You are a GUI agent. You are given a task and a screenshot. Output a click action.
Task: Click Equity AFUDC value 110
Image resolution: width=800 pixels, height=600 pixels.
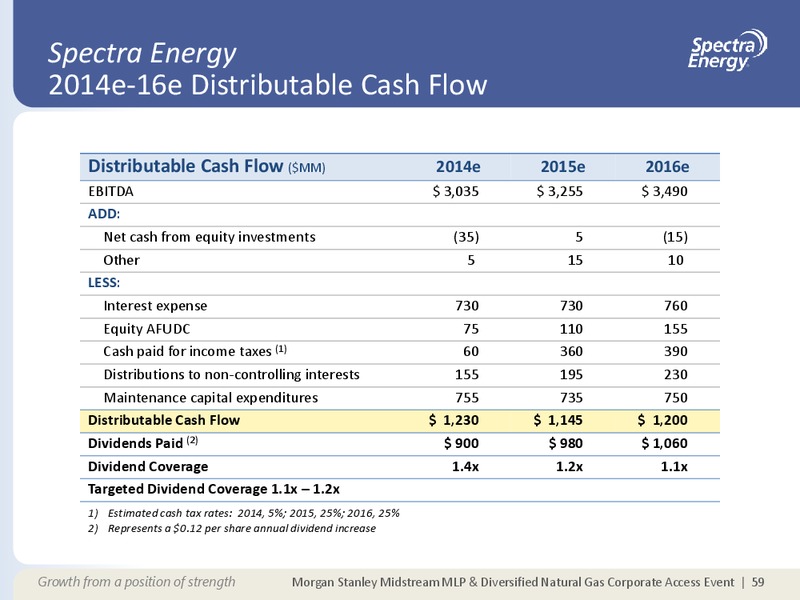point(571,329)
